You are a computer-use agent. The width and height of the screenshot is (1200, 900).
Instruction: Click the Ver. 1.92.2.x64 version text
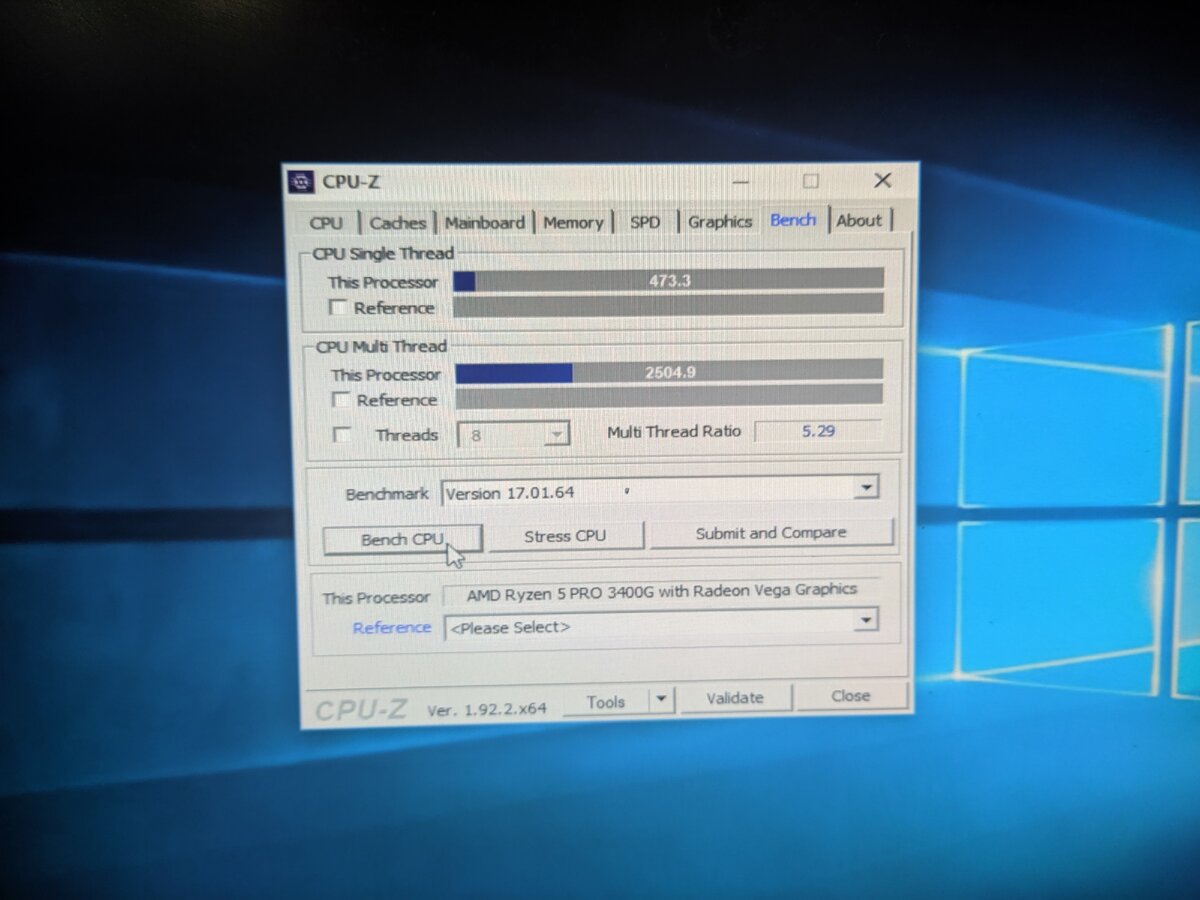(487, 708)
